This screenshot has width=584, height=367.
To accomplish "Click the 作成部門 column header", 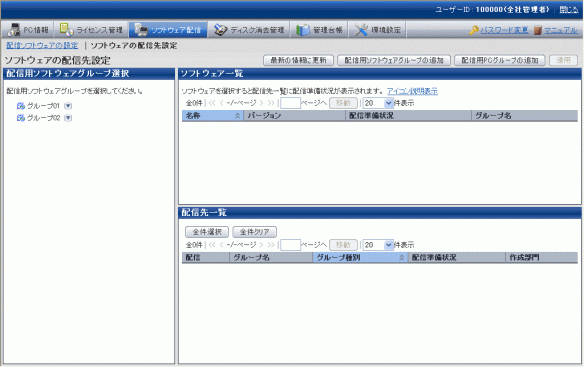I will (x=542, y=257).
